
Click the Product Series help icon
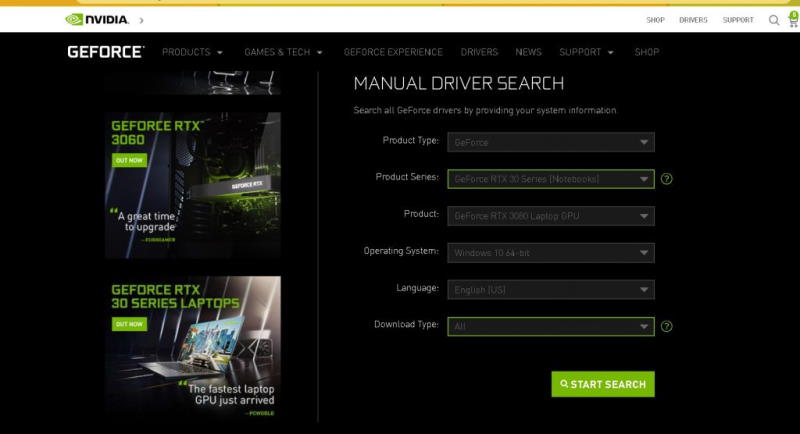(x=666, y=178)
